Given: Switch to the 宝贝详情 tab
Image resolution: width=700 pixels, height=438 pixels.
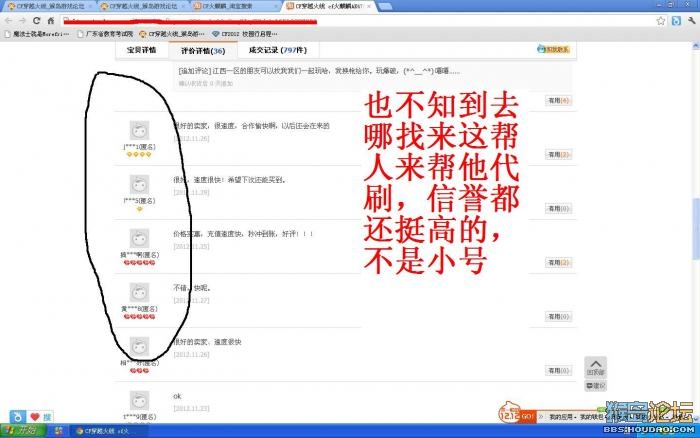Looking at the screenshot, I should pyautogui.click(x=142, y=50).
